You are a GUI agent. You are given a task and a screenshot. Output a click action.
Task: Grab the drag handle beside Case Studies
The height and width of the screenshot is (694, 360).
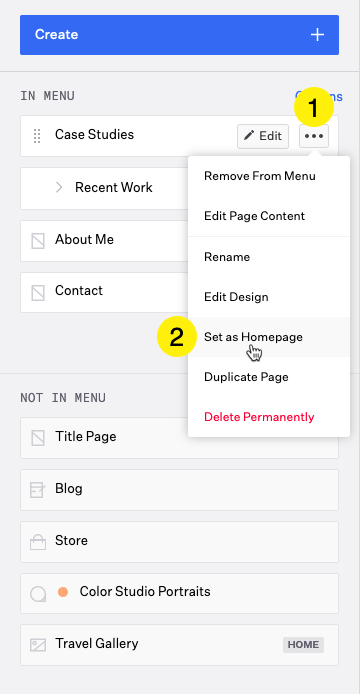tap(37, 136)
